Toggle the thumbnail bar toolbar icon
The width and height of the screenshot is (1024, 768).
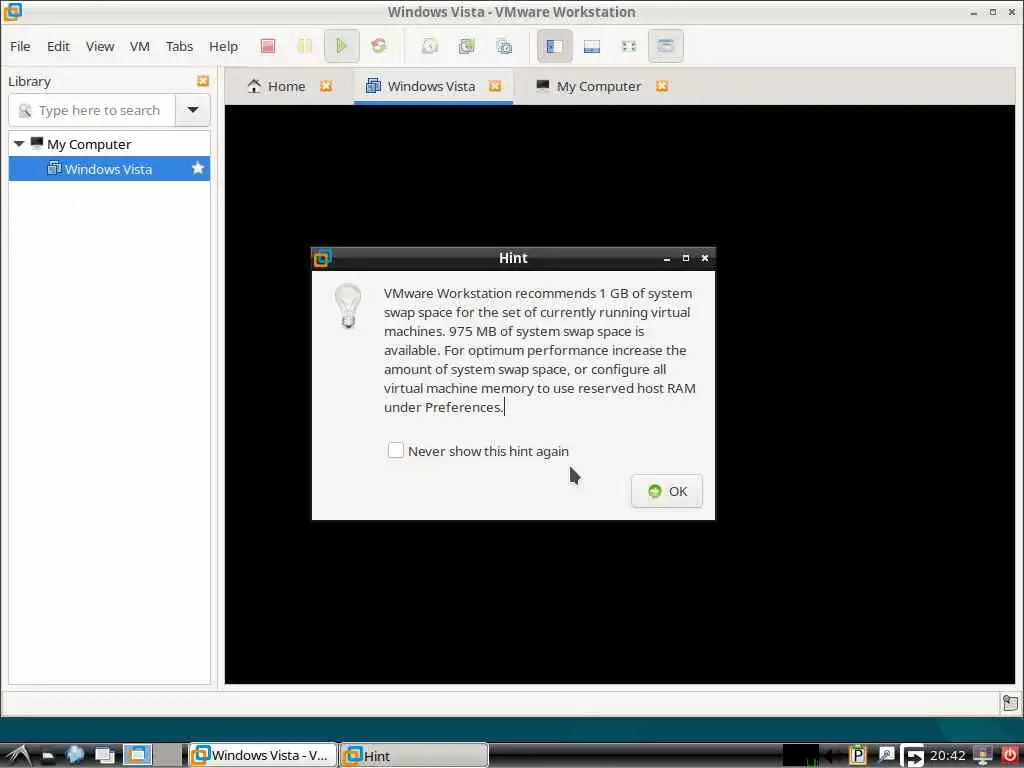(592, 46)
